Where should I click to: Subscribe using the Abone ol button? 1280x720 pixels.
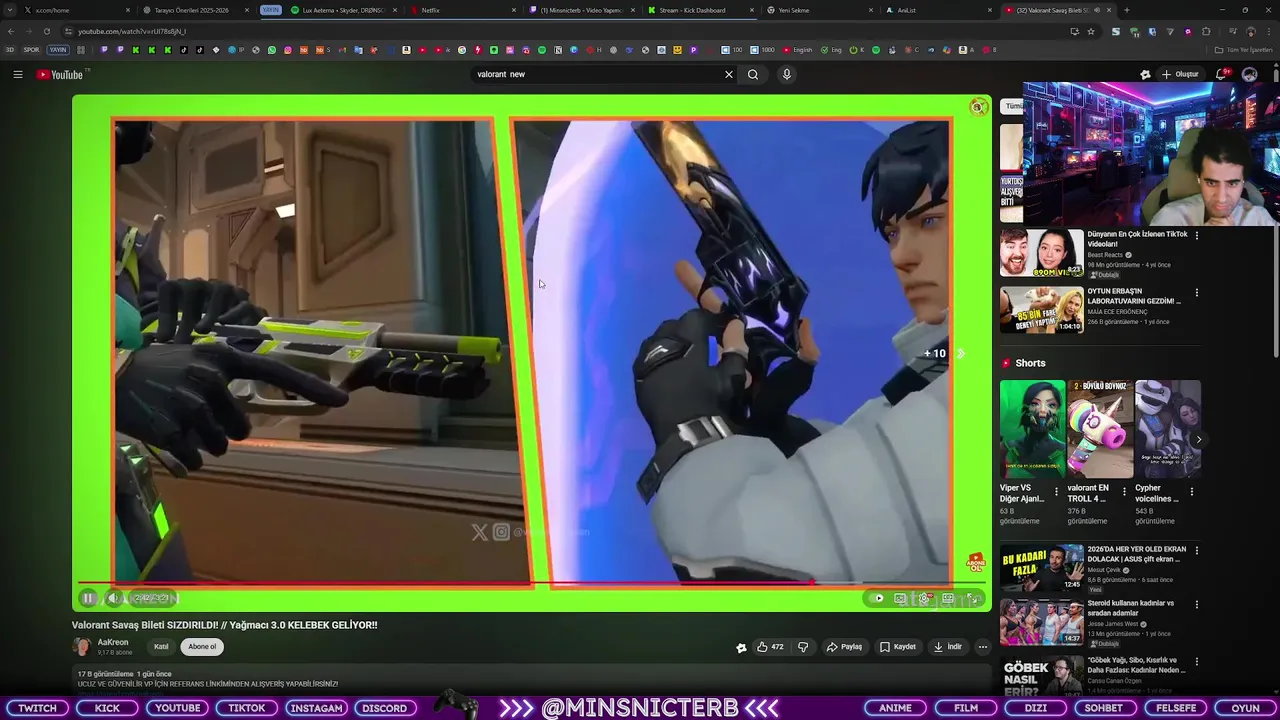pos(202,647)
